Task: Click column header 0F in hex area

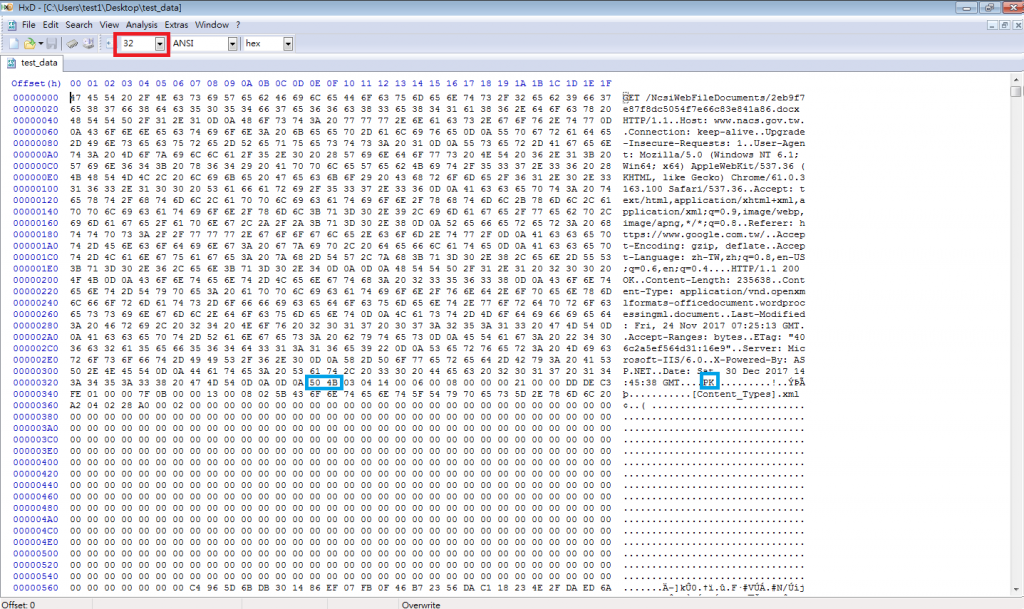Action: click(x=332, y=84)
